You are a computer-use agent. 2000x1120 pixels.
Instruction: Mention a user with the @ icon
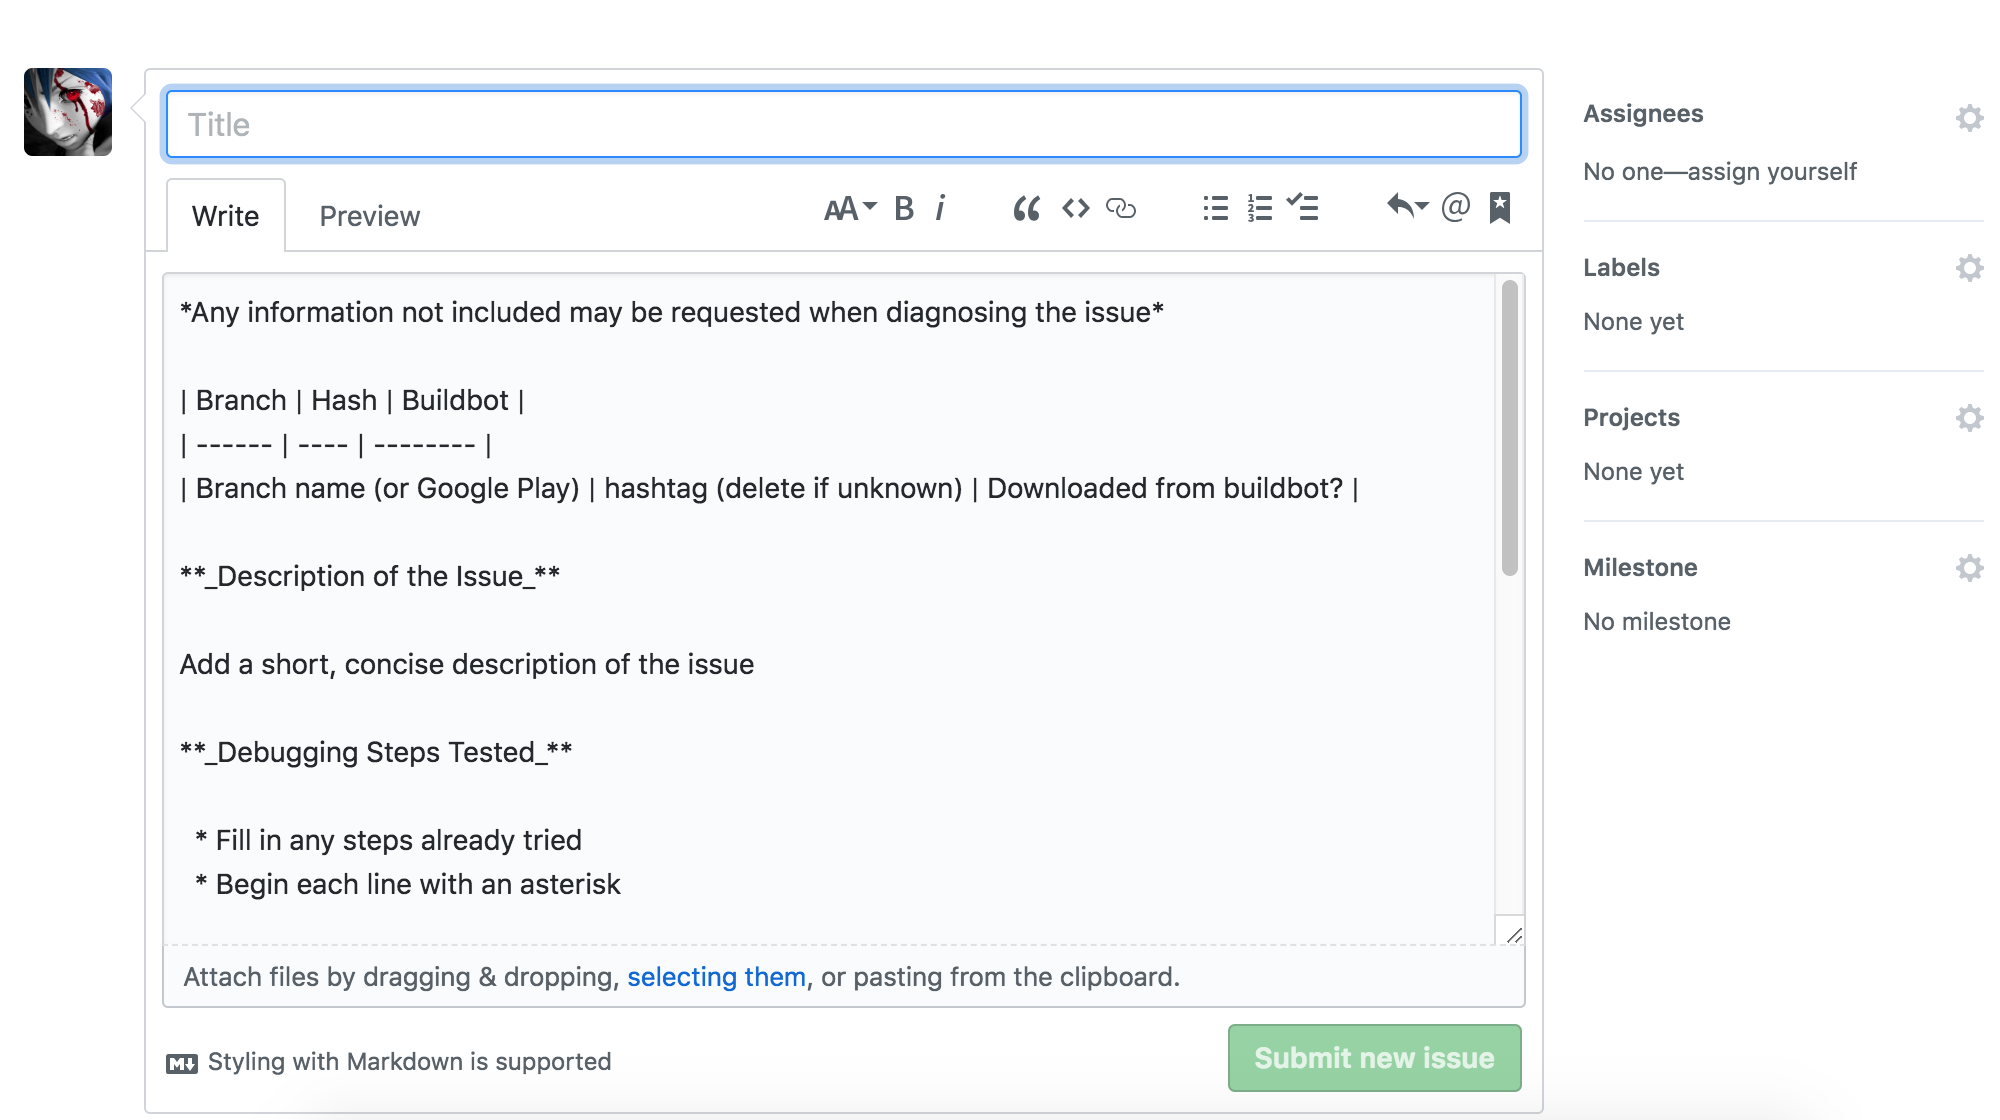click(1454, 208)
